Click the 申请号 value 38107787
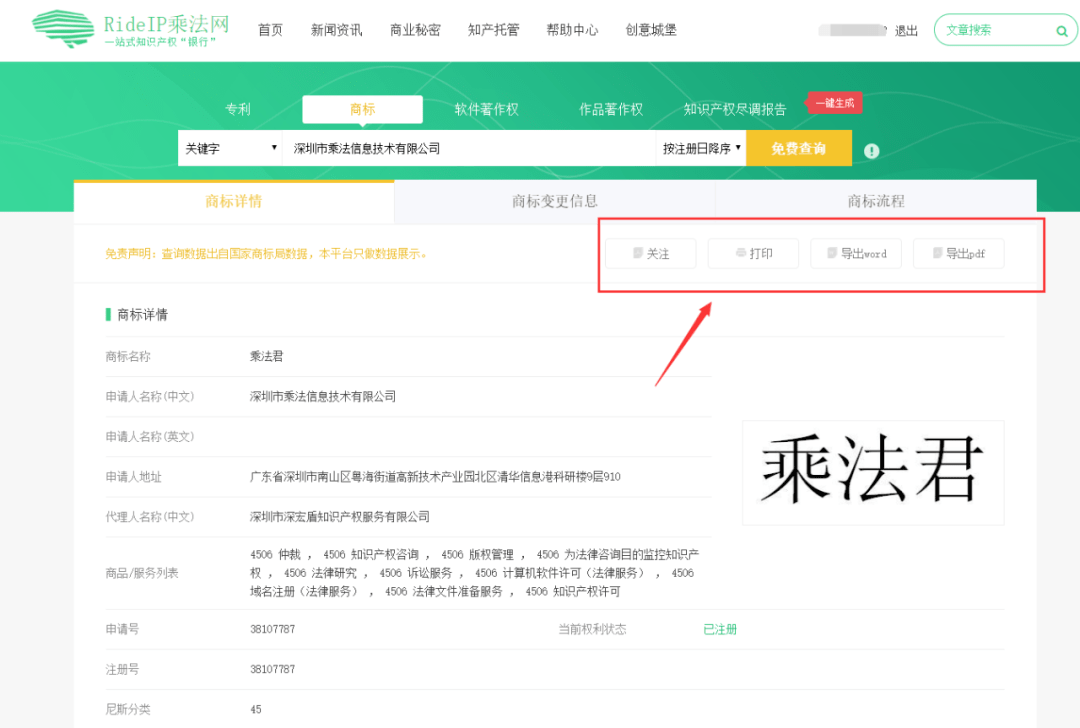 272,629
